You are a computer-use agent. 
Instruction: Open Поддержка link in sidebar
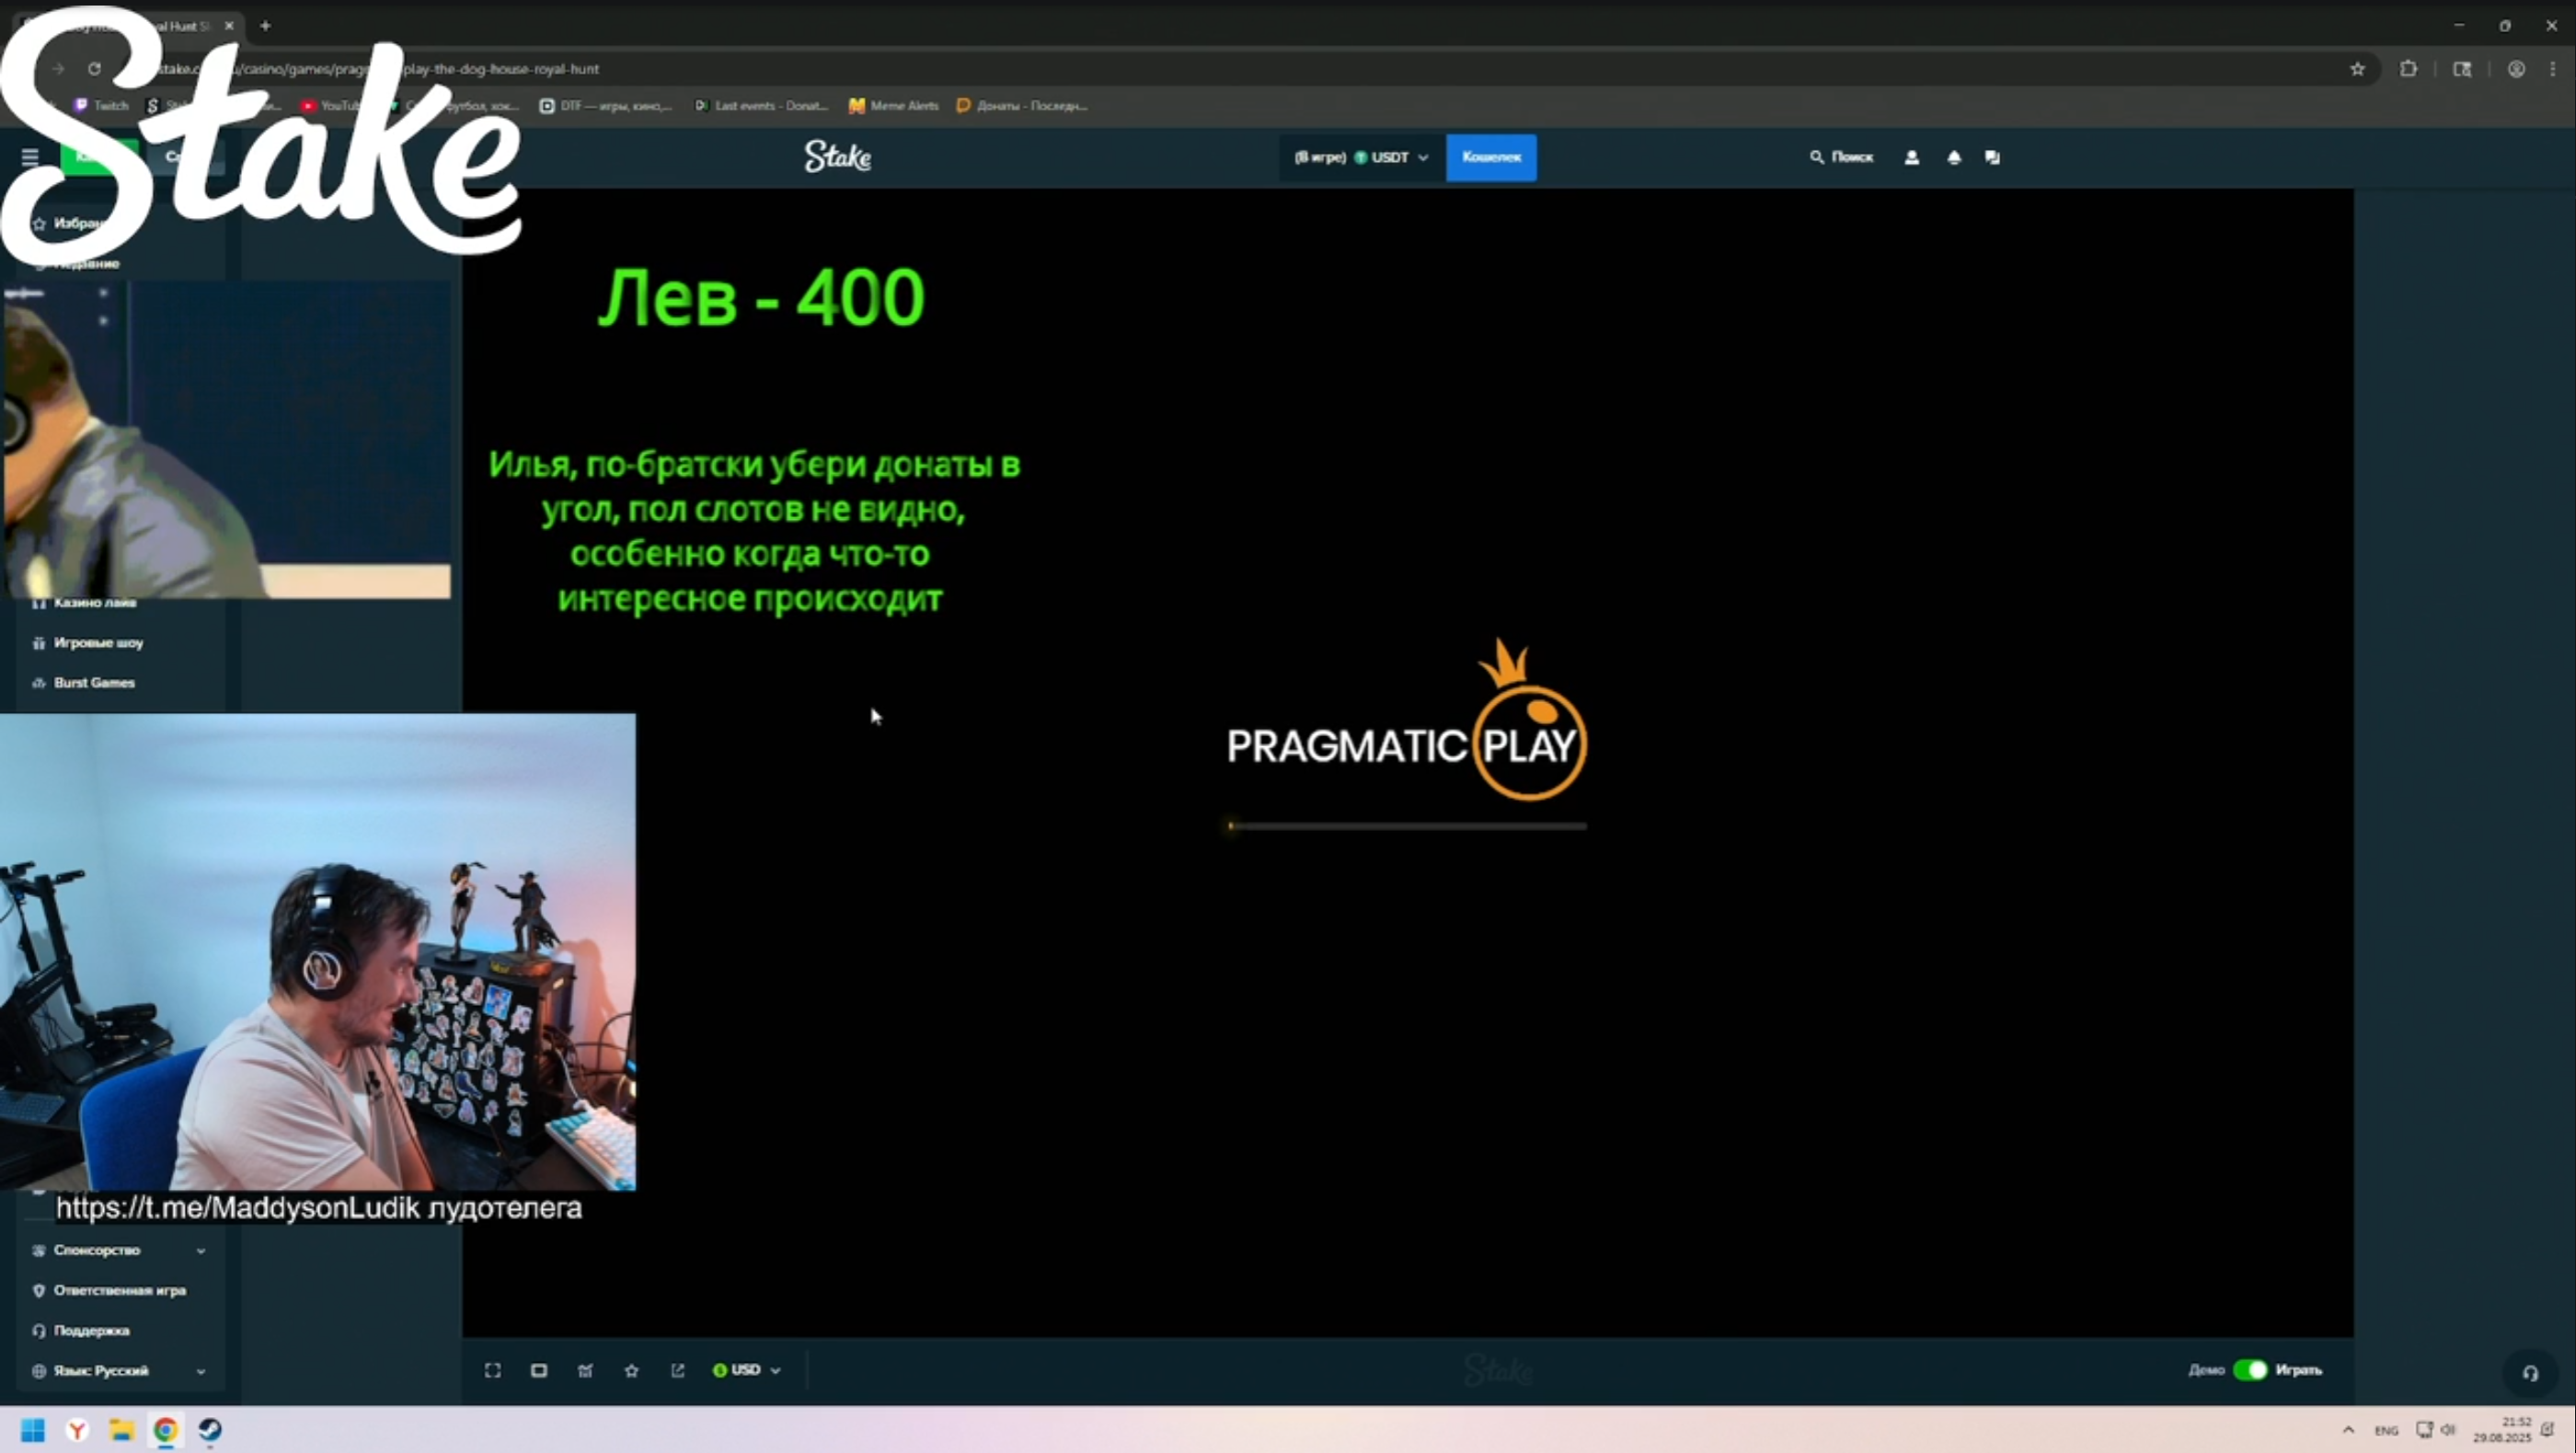tap(91, 1331)
